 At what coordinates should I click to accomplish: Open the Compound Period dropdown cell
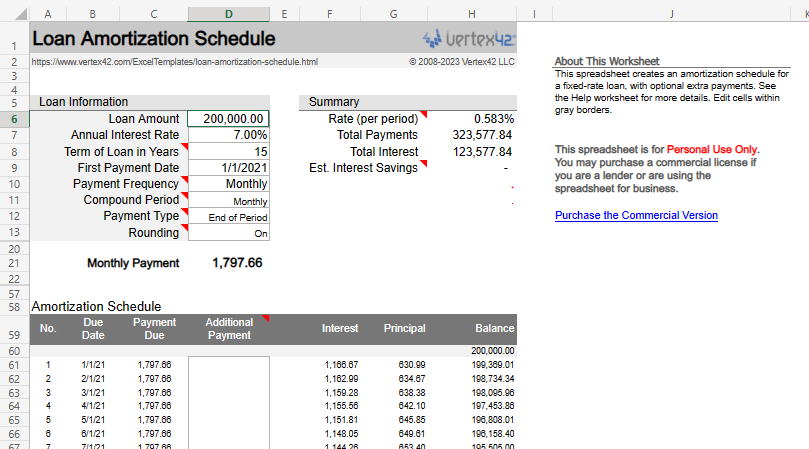point(228,200)
